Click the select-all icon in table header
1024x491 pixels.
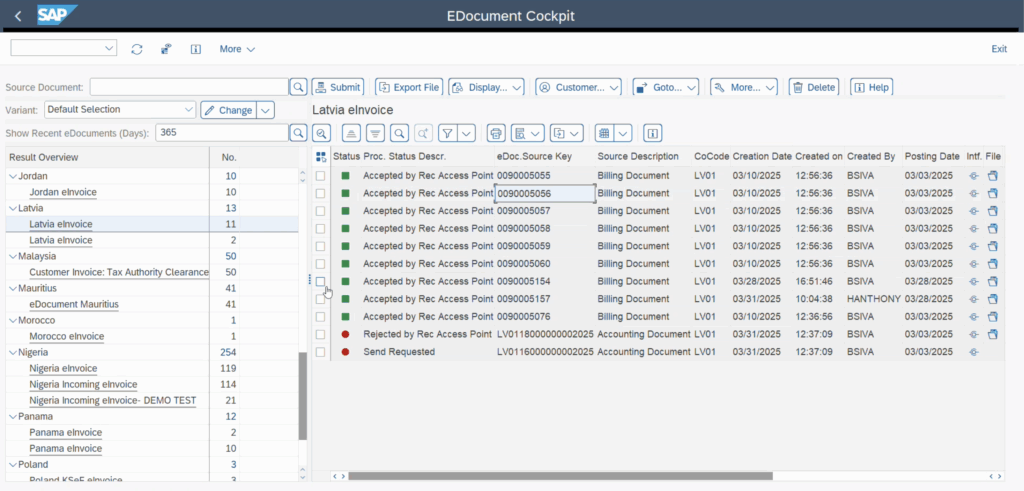[321, 156]
